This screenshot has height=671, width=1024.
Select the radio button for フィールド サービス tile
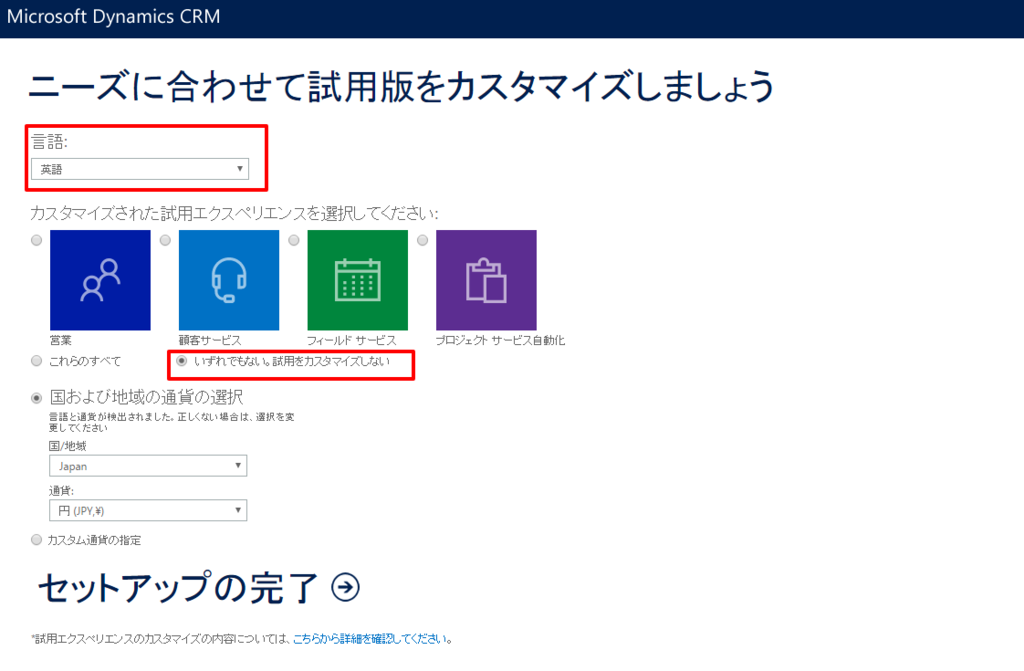[294, 240]
